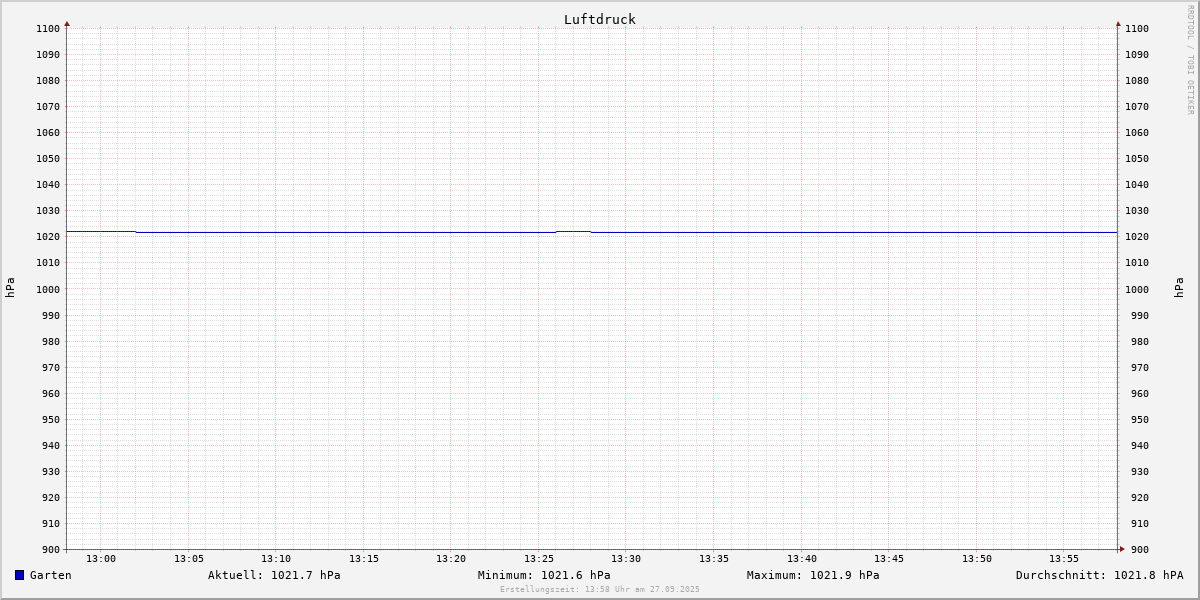Screen dimensions: 1200x600
Task: Click the 13:30 time tick label
Action: pyautogui.click(x=626, y=559)
